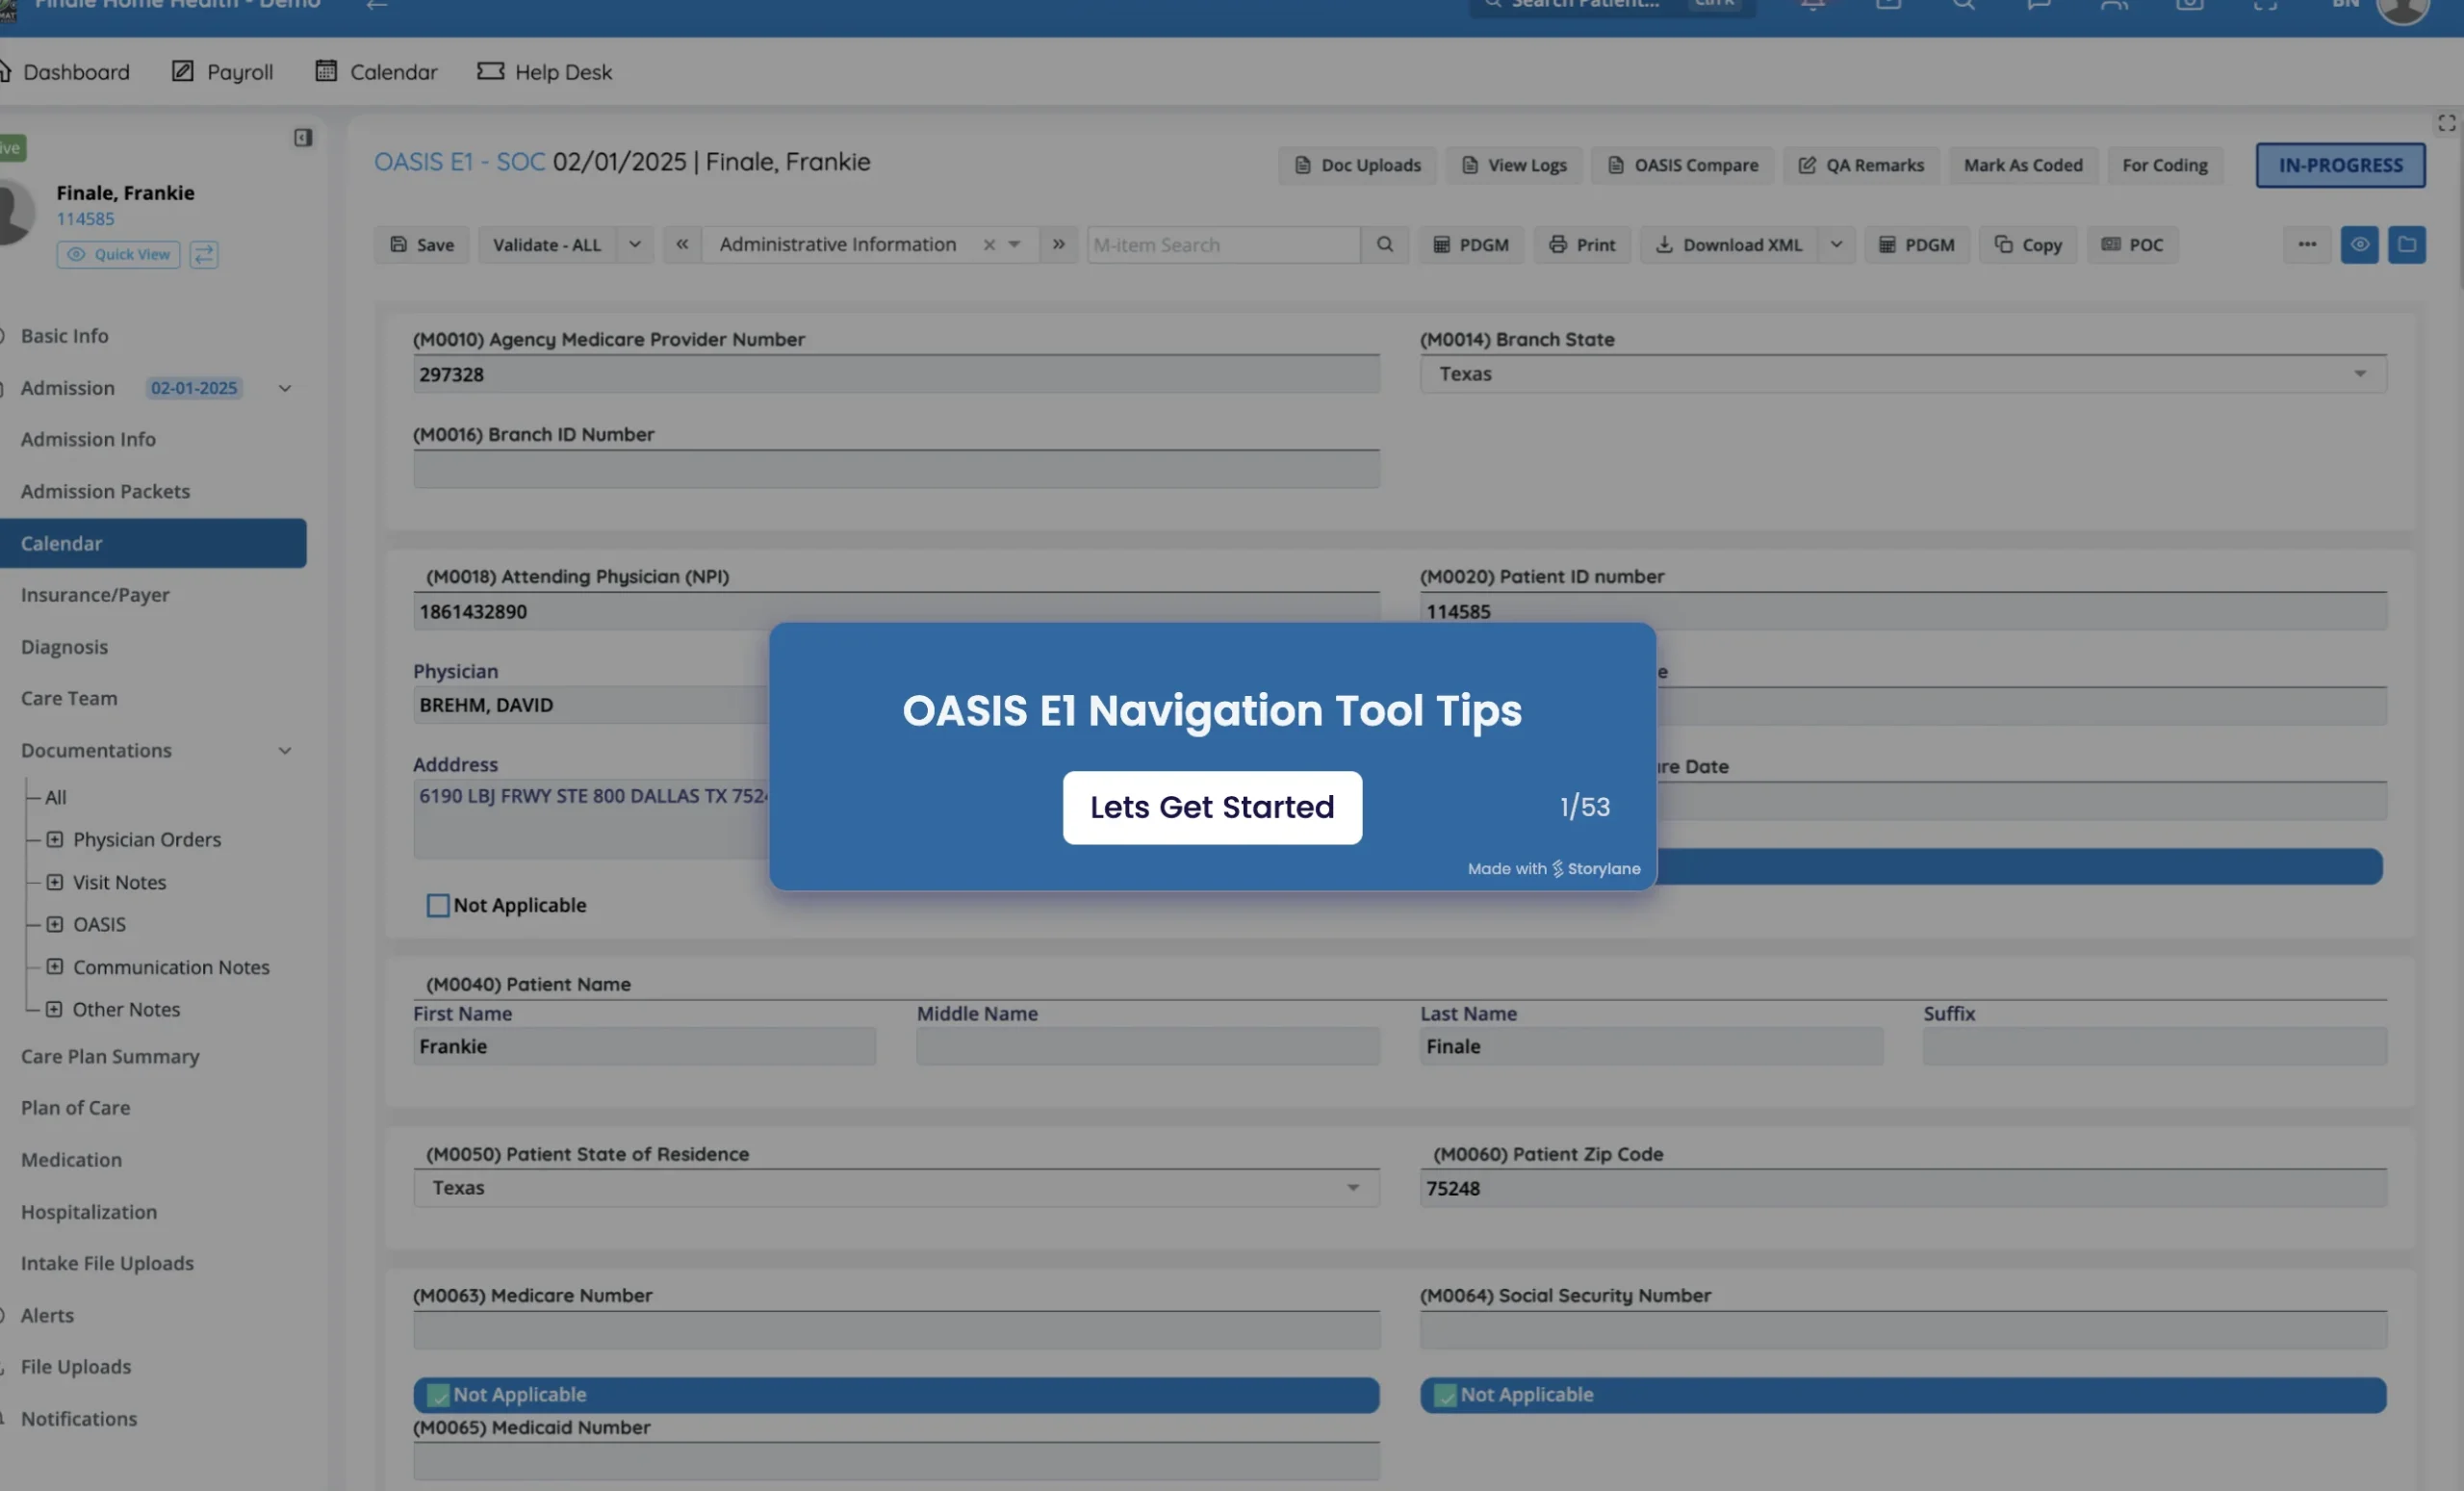Go to previous section double-chevron
Viewport: 2464px width, 1491px height.
tap(682, 244)
